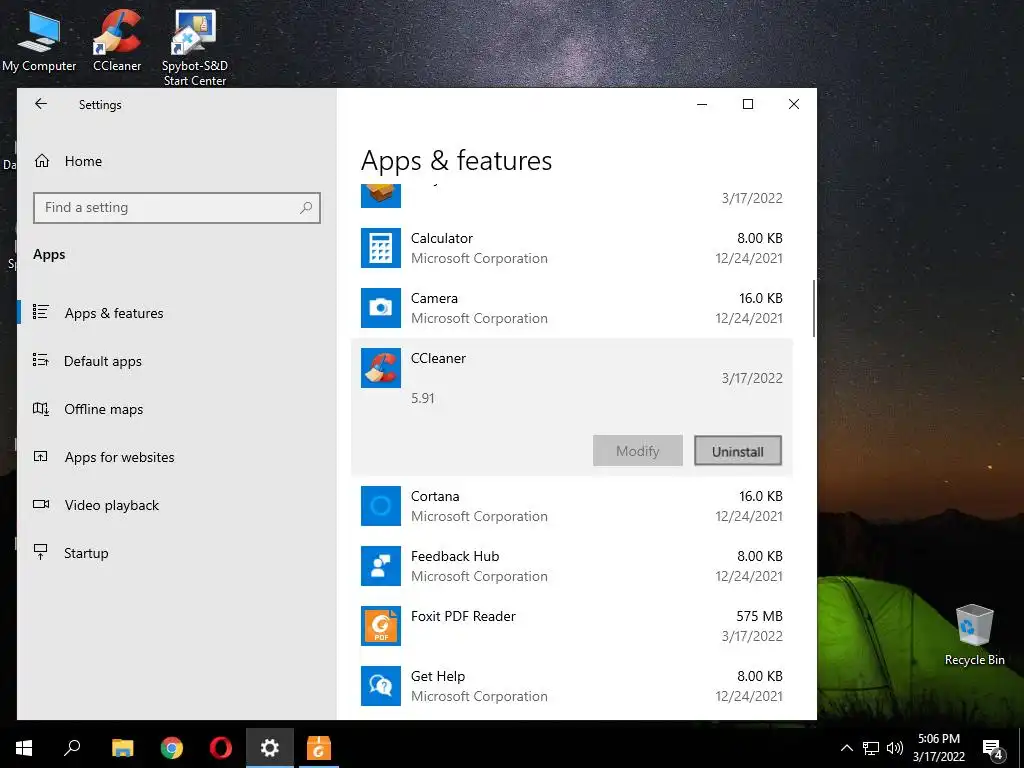Viewport: 1024px width, 768px height.
Task: Open the network tray icon
Action: pyautogui.click(x=871, y=748)
